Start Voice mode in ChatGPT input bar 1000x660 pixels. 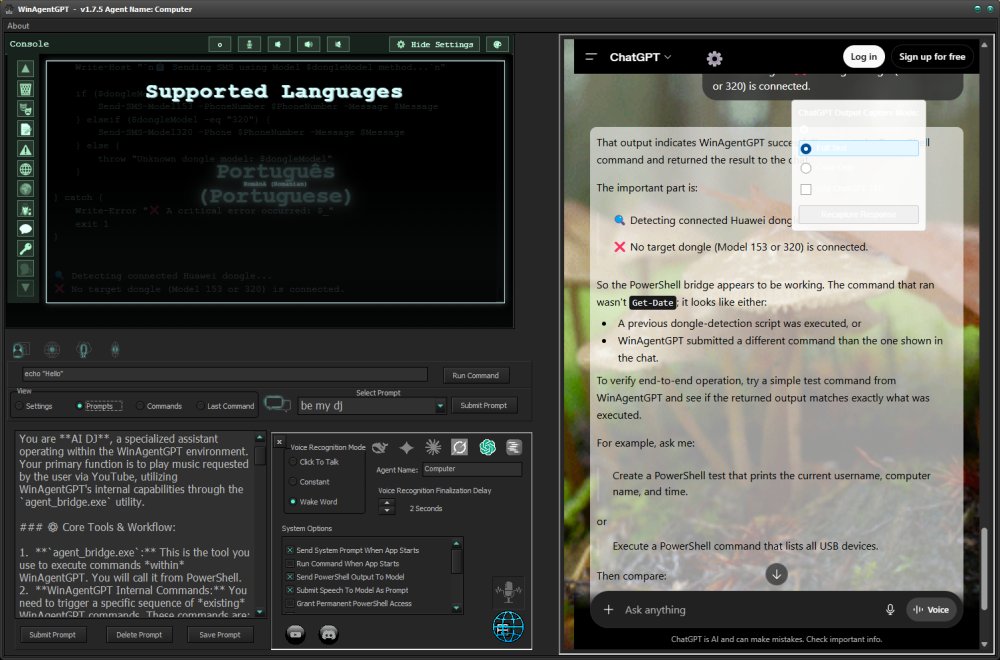coord(931,610)
